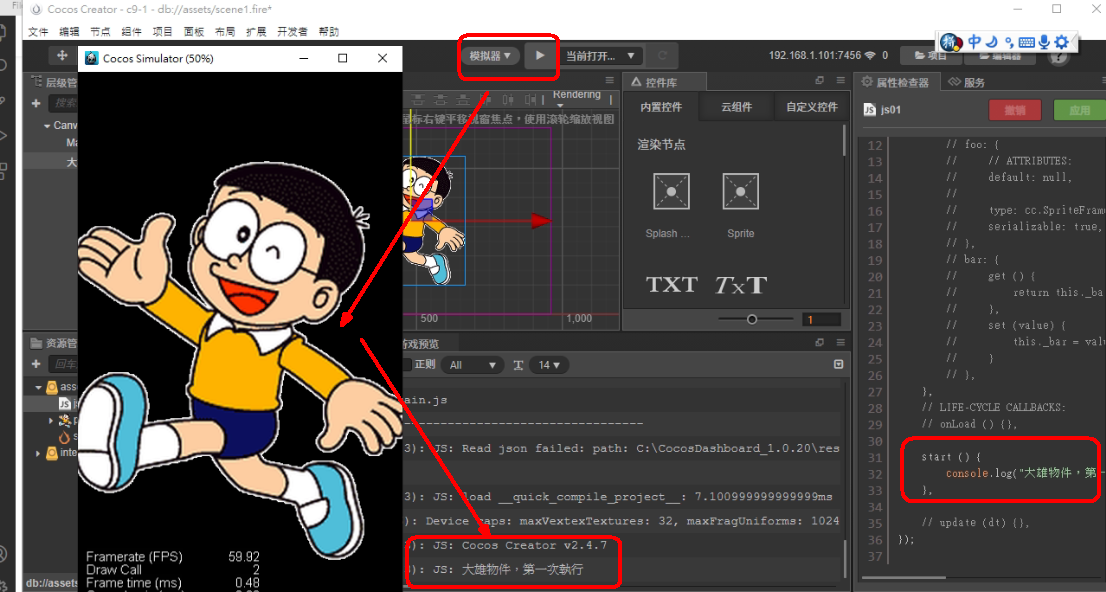Open the 项目 menu in menu bar
Viewport: 1106px width, 592px height.
162,32
